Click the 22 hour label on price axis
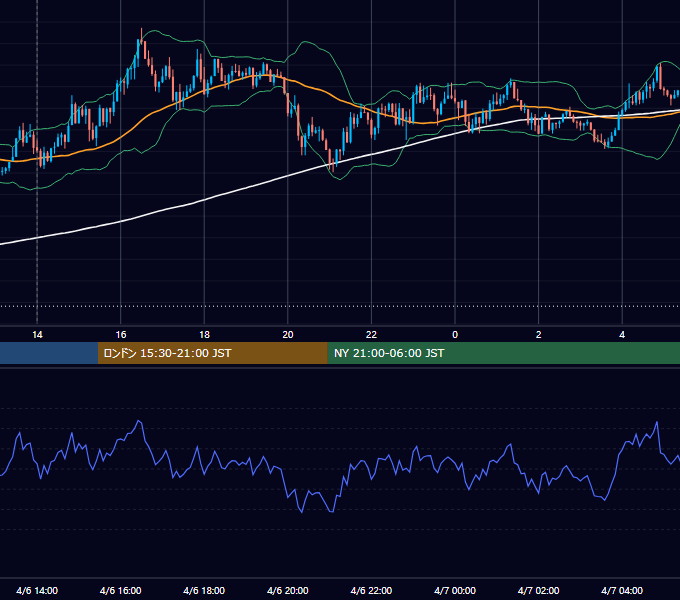 click(x=371, y=335)
